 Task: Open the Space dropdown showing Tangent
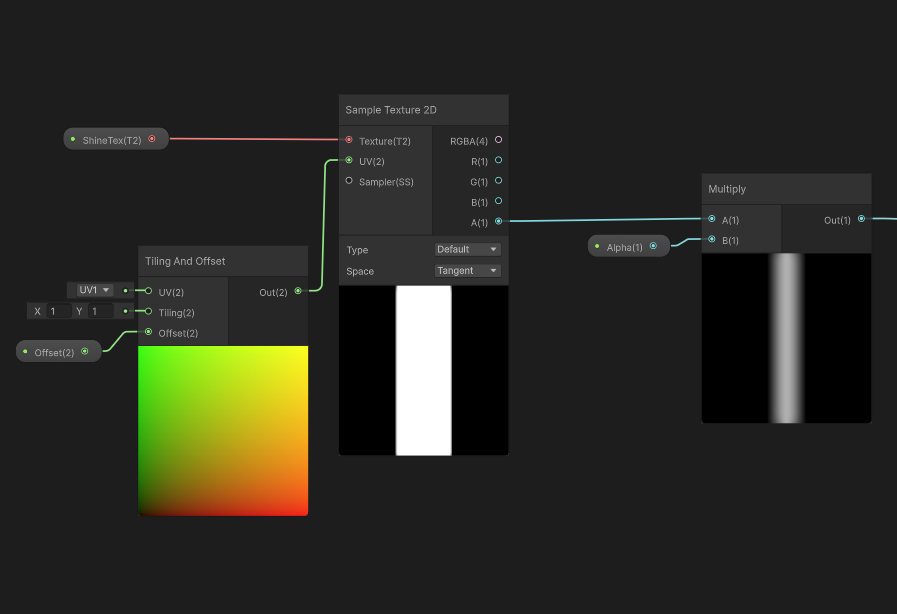point(466,270)
